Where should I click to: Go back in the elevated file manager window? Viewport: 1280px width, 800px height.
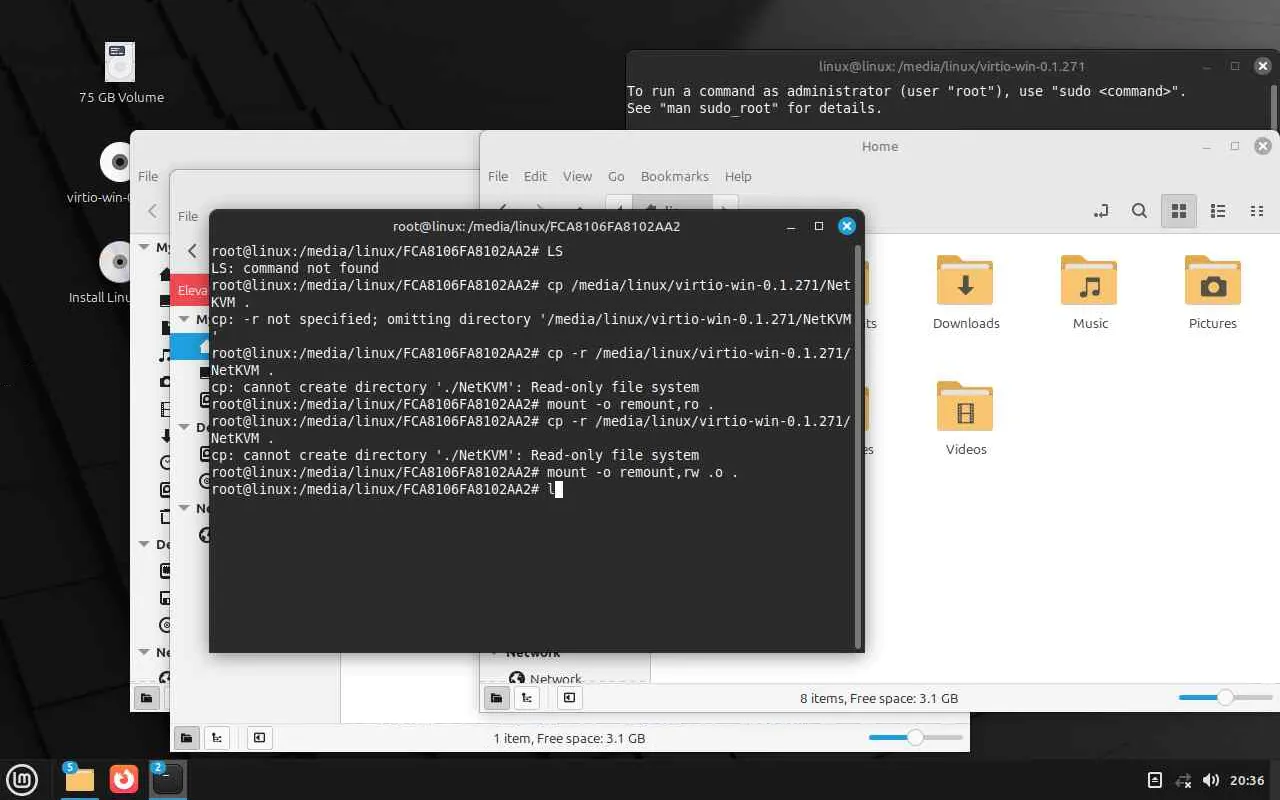click(193, 251)
